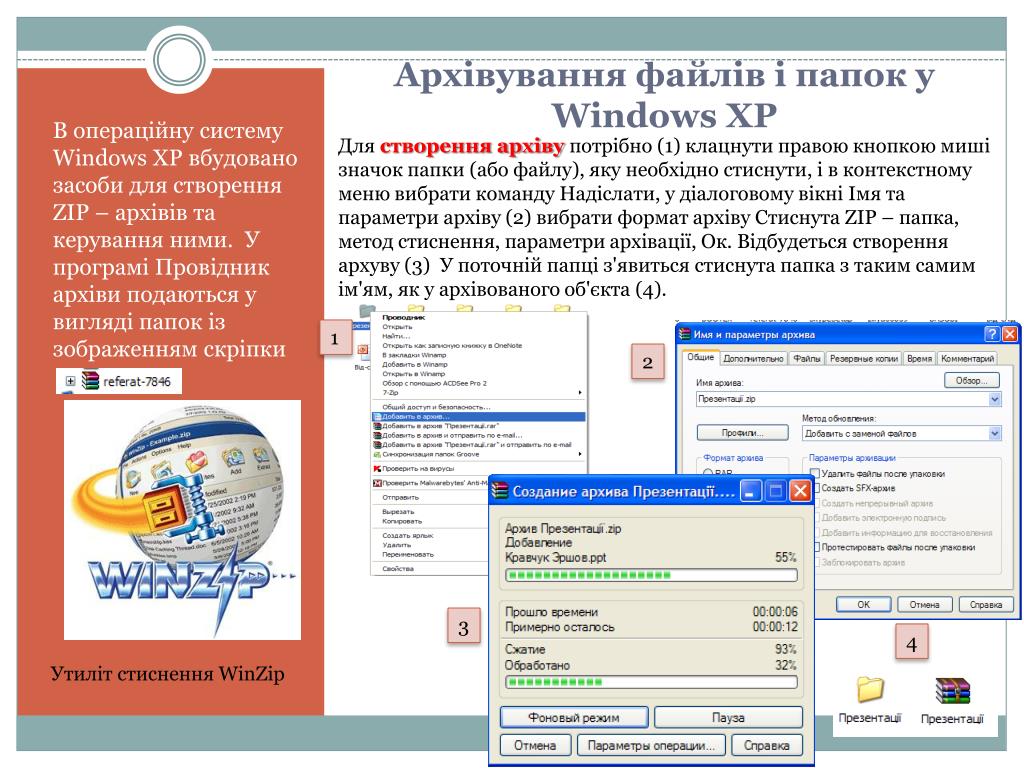This screenshot has width=1024, height=768.
Task: Click the Утиліт стиснення WinZip caption
Action: pos(168,673)
